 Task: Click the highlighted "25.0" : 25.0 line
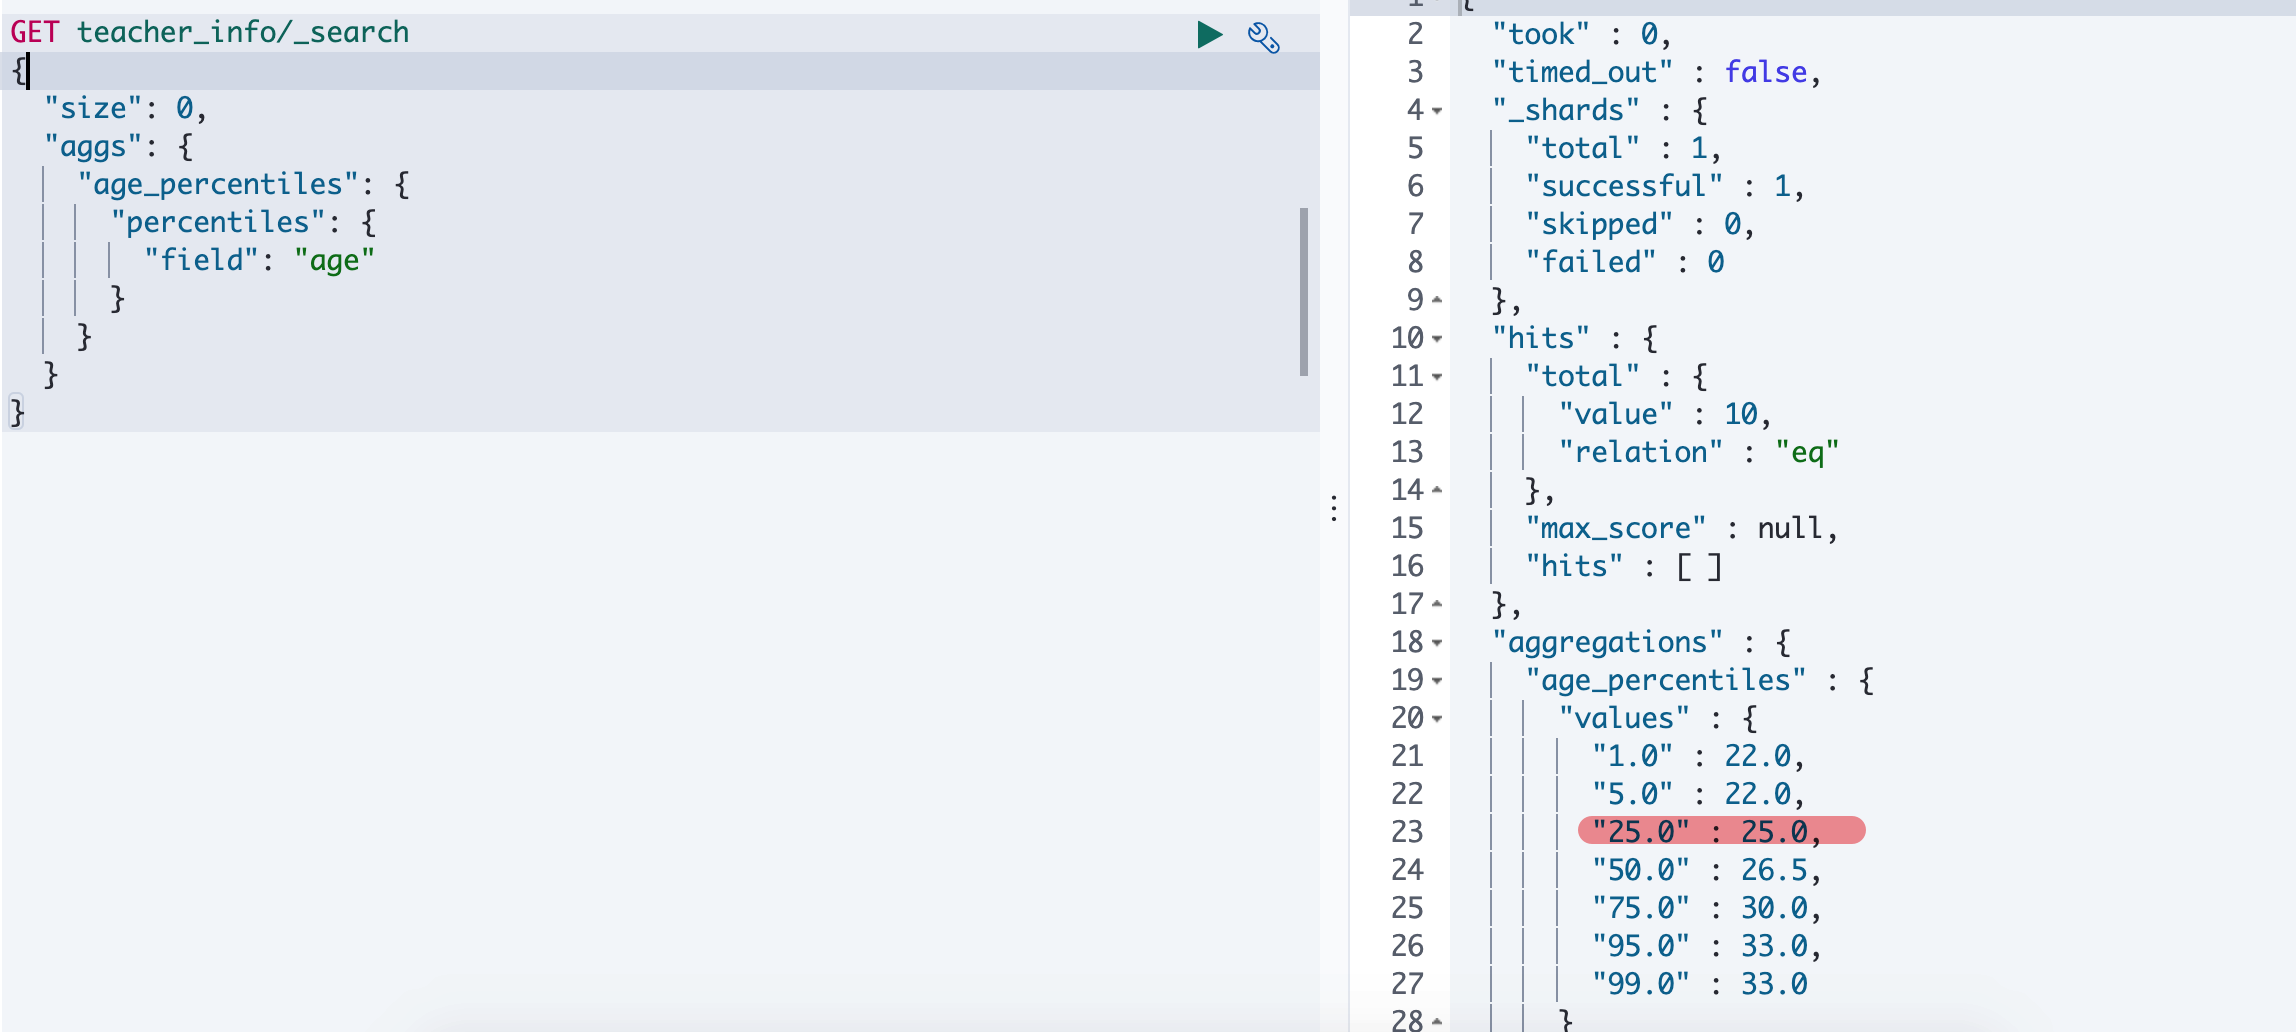1721,831
